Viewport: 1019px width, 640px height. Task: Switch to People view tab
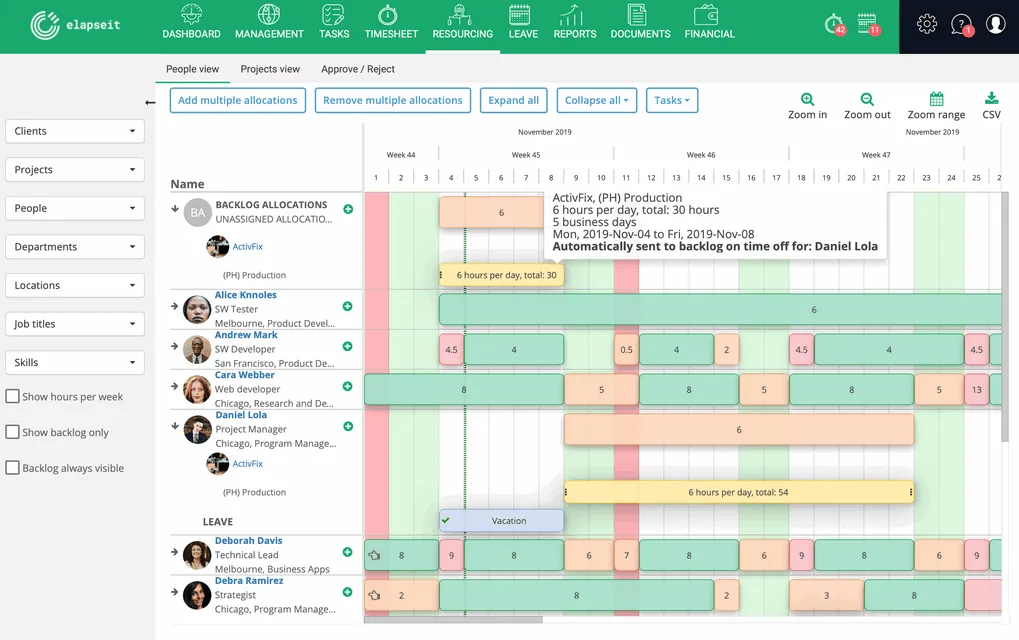192,69
